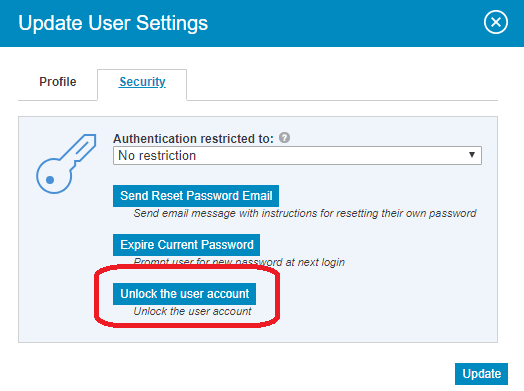Select the 'No restriction' value text

click(157, 155)
